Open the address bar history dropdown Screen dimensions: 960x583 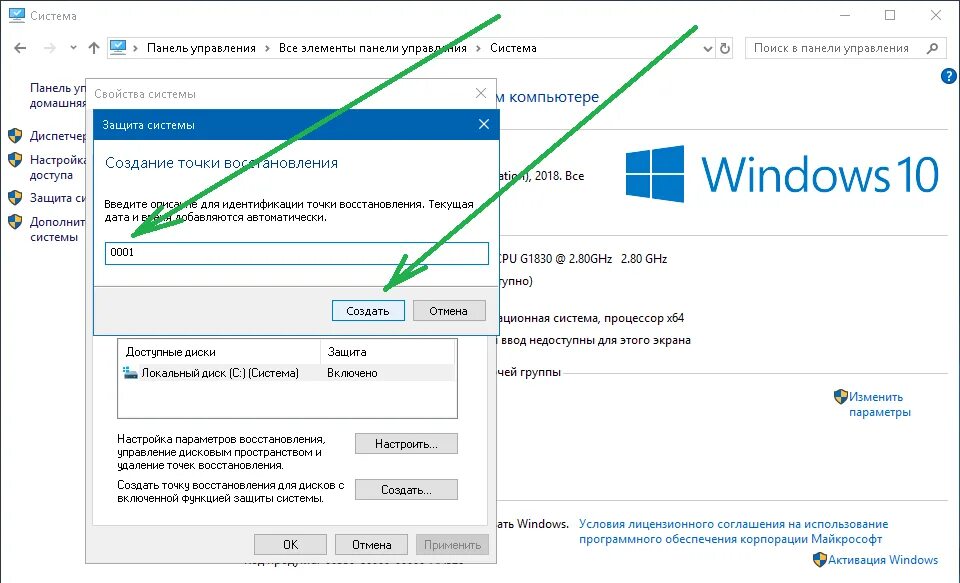click(708, 48)
